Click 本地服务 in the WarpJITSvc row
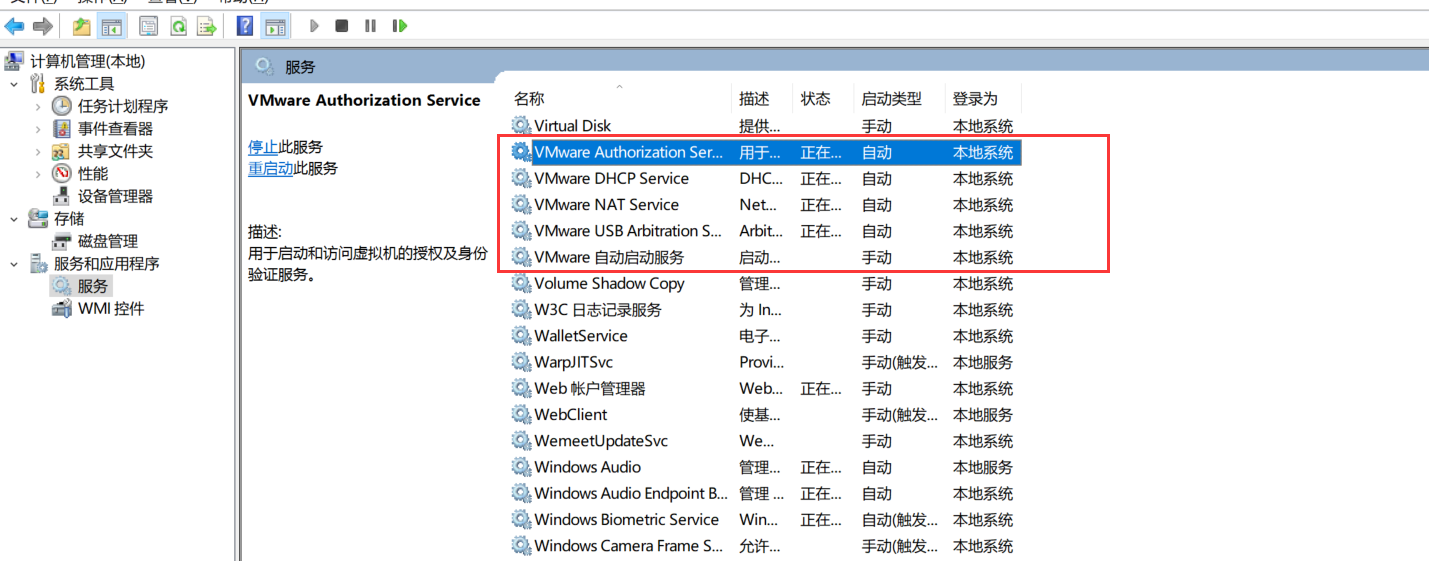This screenshot has width=1429, height=561. click(x=983, y=362)
